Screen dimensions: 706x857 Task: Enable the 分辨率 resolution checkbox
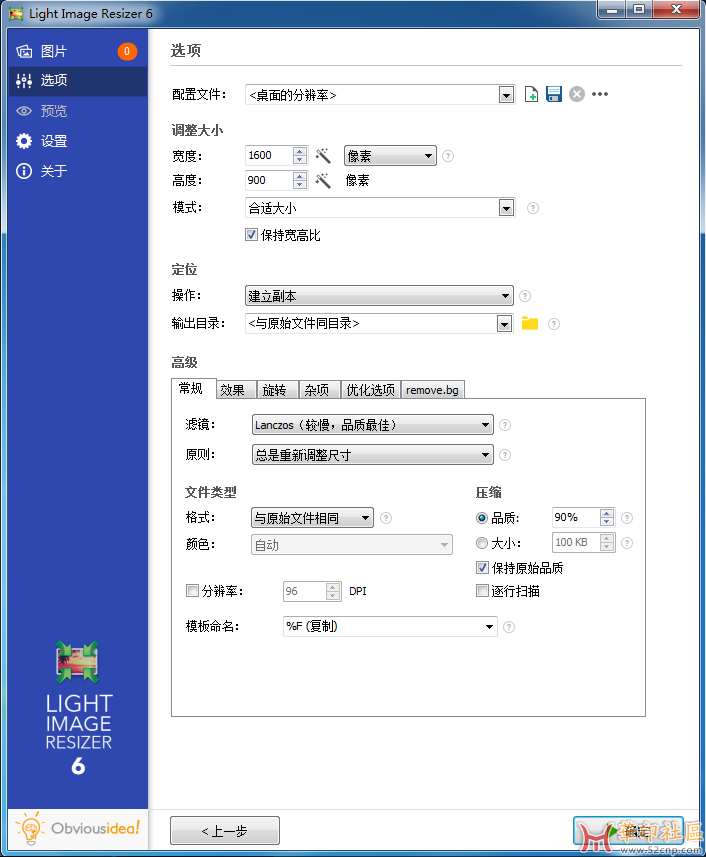[x=192, y=591]
